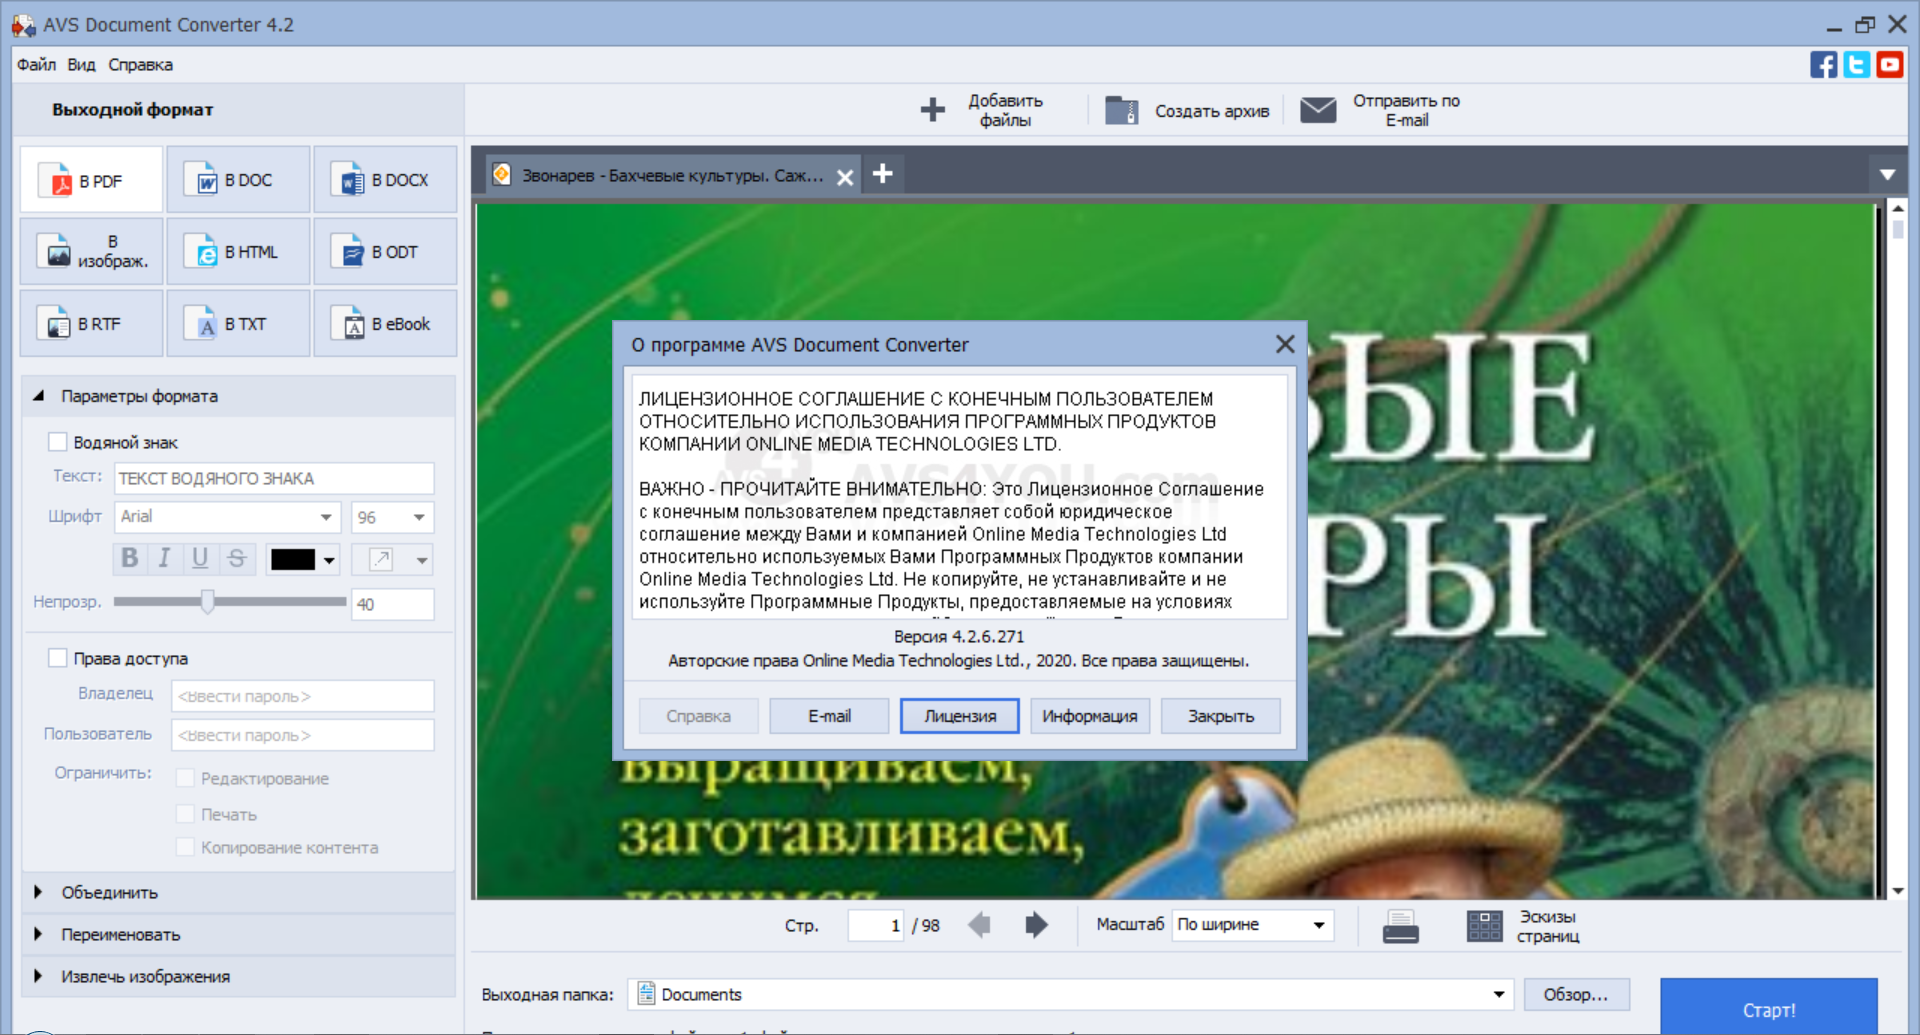Image resolution: width=1920 pixels, height=1035 pixels.
Task: Click the Владелец password field
Action: click(302, 696)
